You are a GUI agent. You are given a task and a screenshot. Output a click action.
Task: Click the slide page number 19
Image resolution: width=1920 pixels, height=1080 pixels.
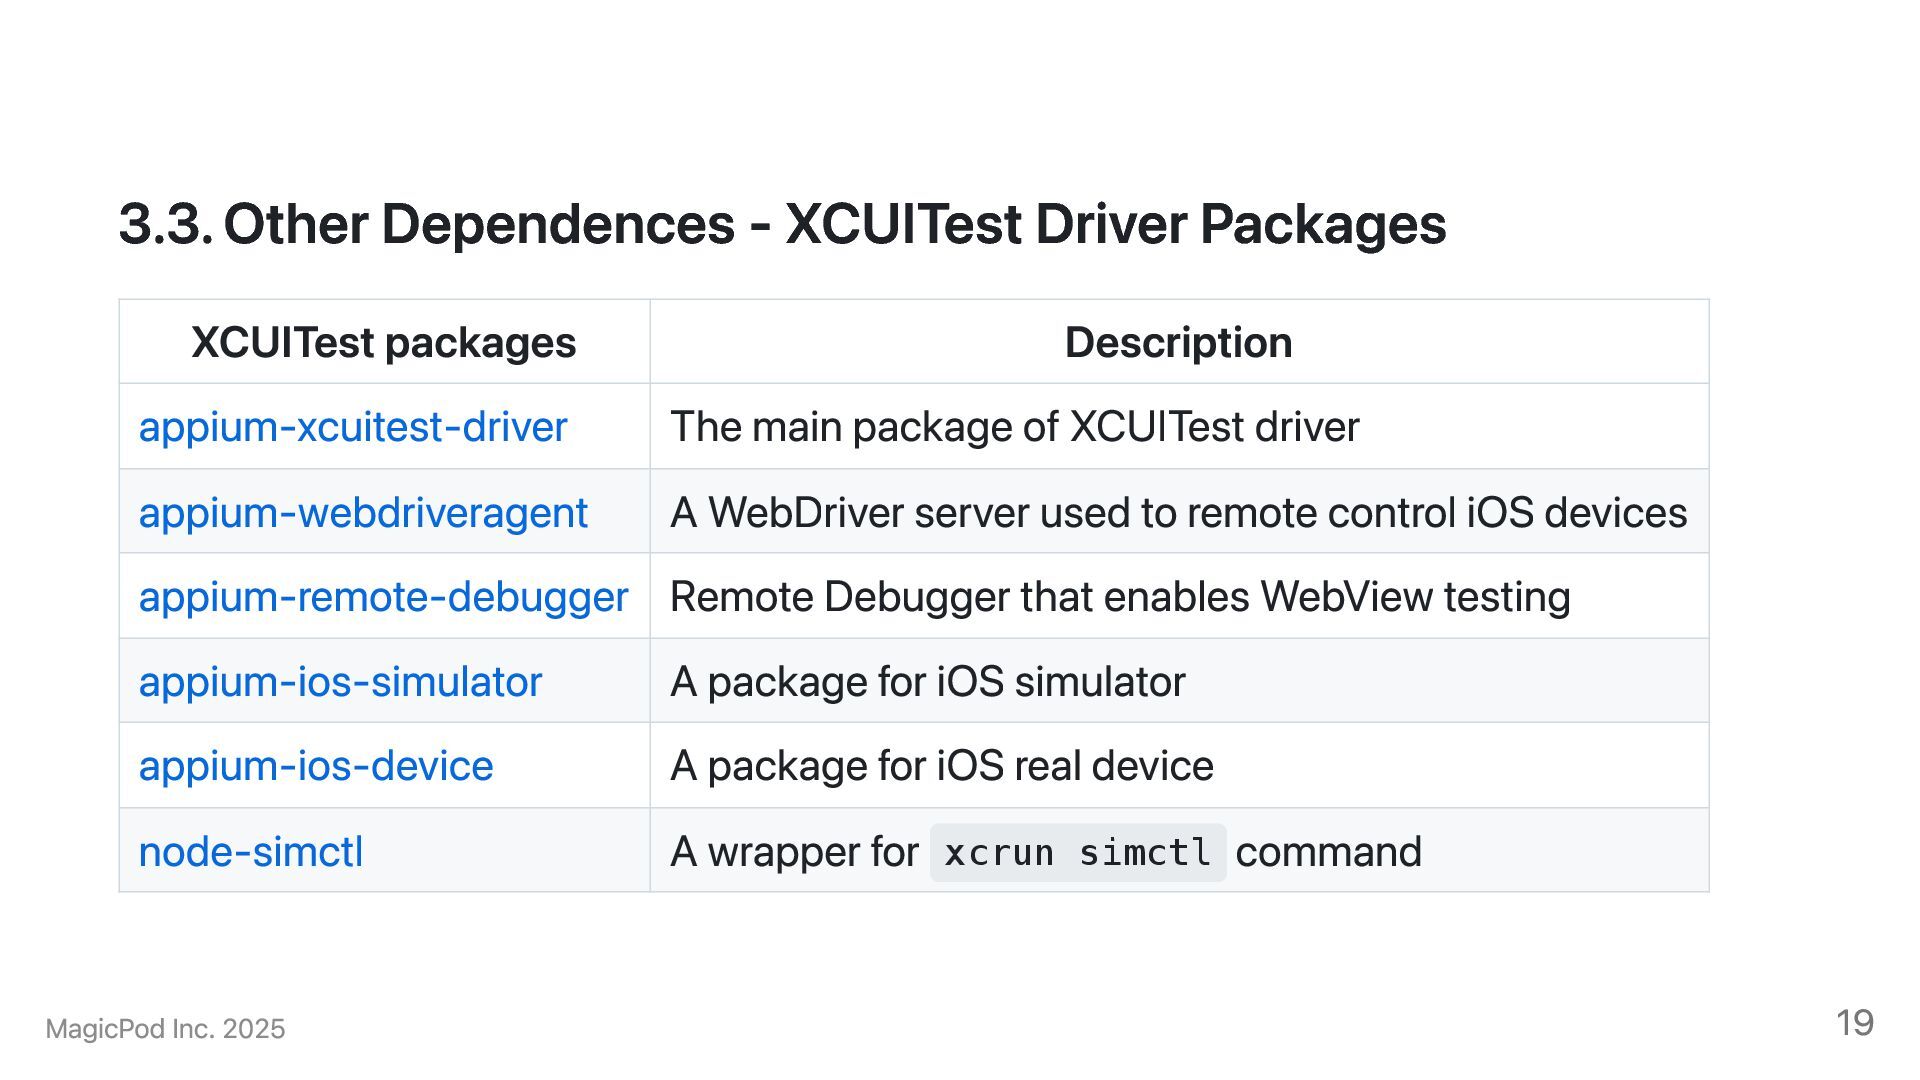point(1854,1023)
